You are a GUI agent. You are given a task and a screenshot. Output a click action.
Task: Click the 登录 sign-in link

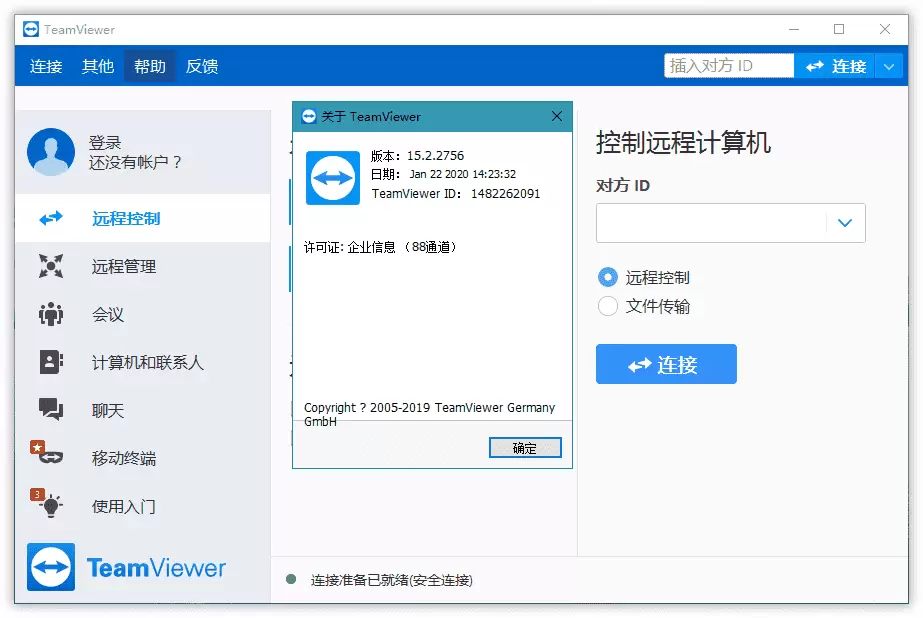tap(105, 142)
